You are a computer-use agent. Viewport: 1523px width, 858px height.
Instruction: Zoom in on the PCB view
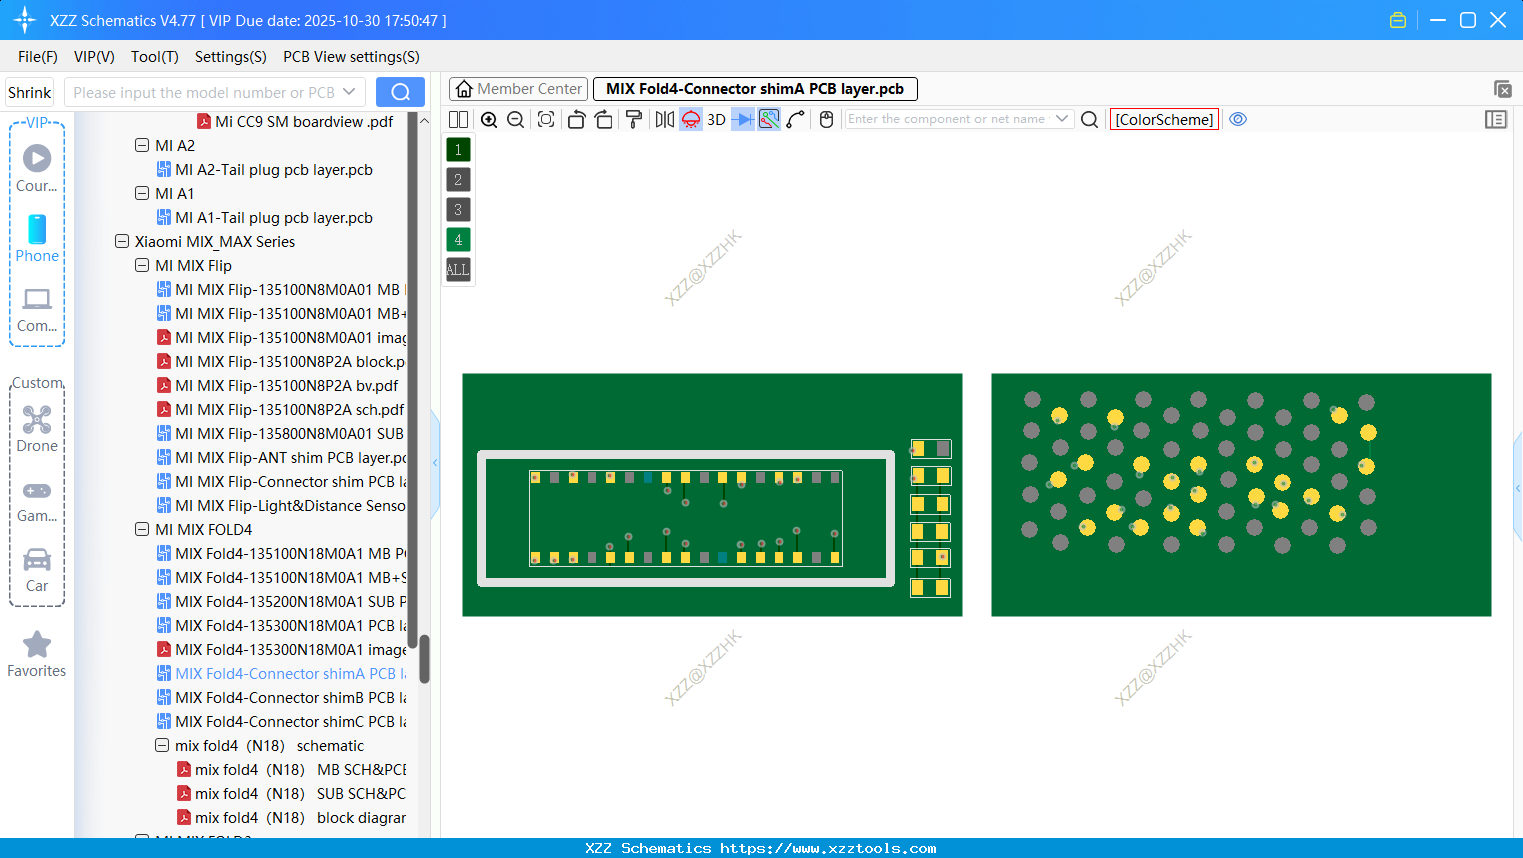click(489, 119)
